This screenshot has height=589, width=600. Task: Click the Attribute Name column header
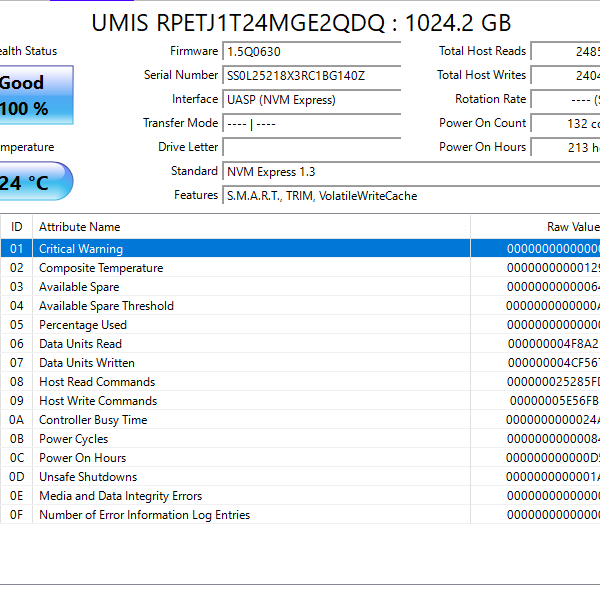click(251, 227)
